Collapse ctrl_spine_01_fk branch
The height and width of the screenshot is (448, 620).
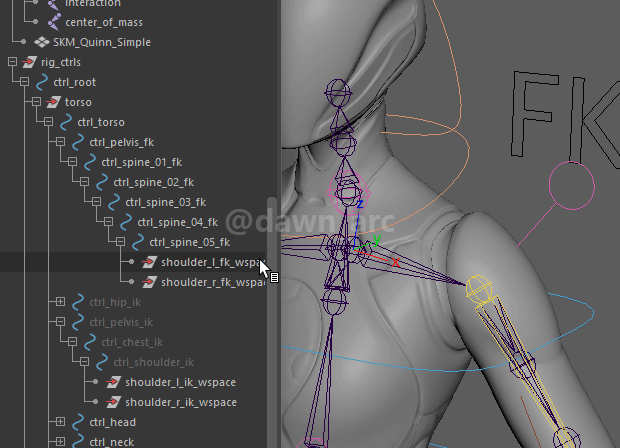pyautogui.click(x=72, y=162)
